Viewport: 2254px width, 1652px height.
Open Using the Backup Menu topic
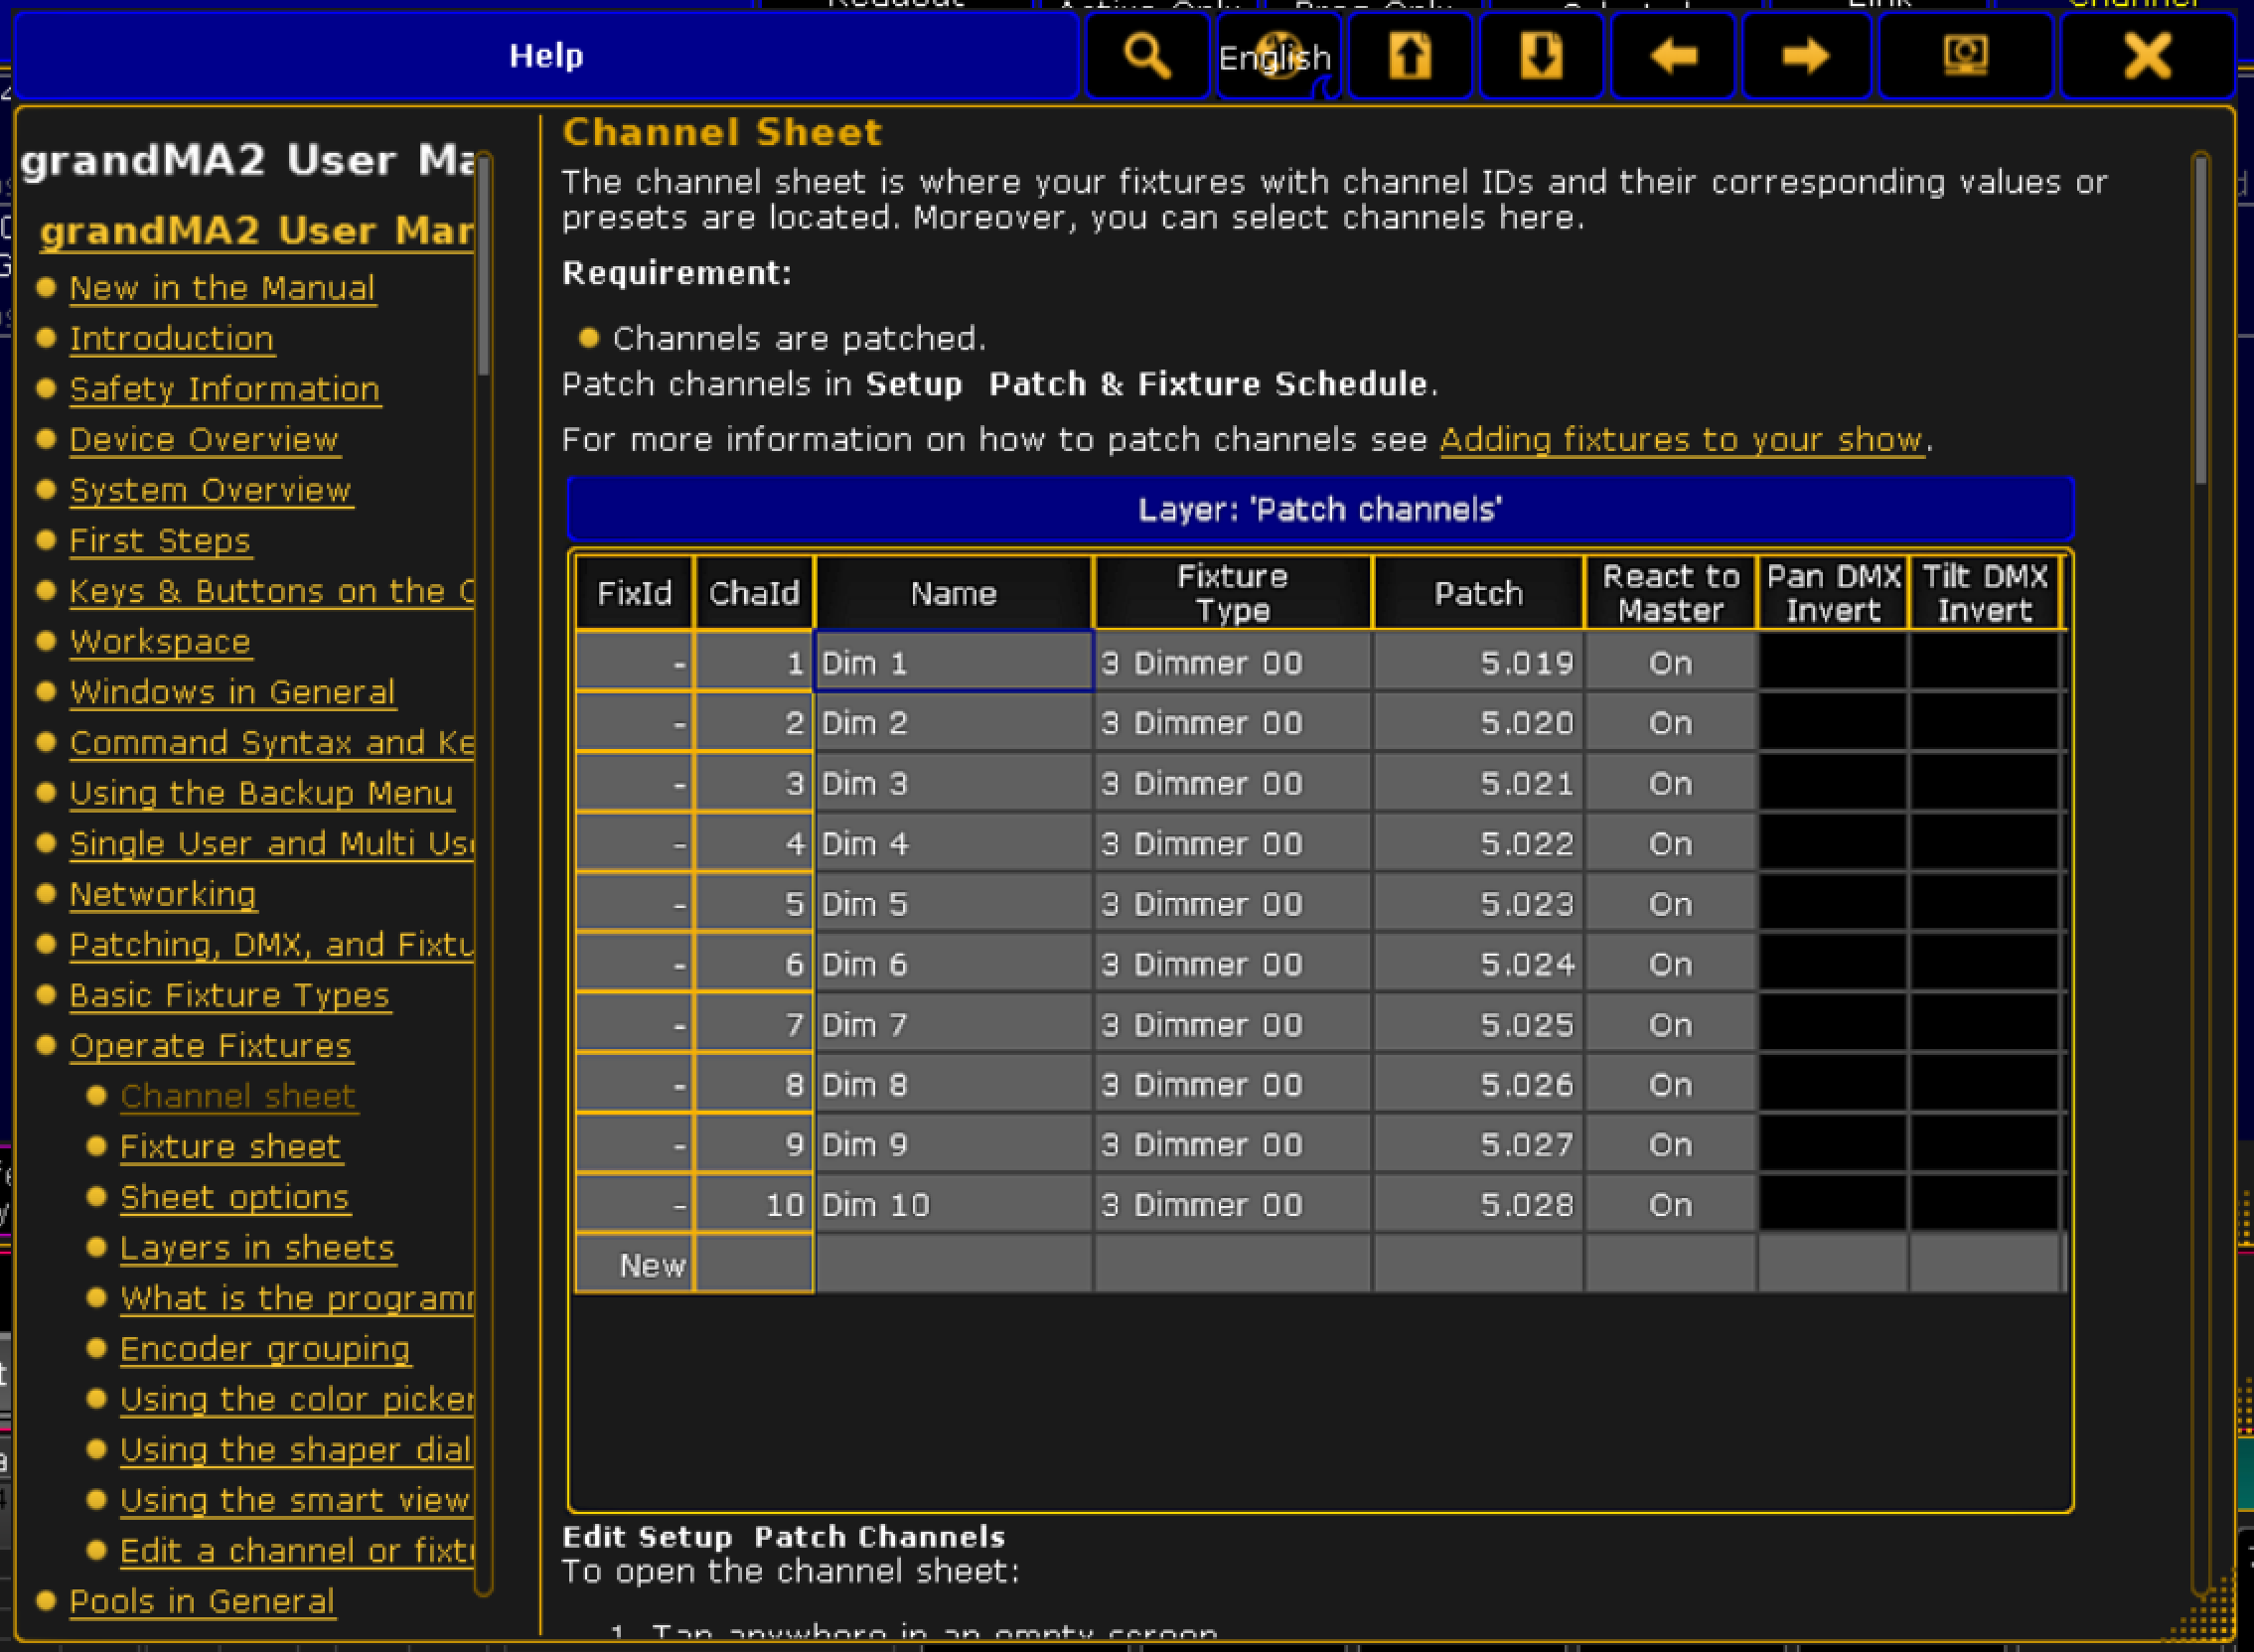click(261, 794)
